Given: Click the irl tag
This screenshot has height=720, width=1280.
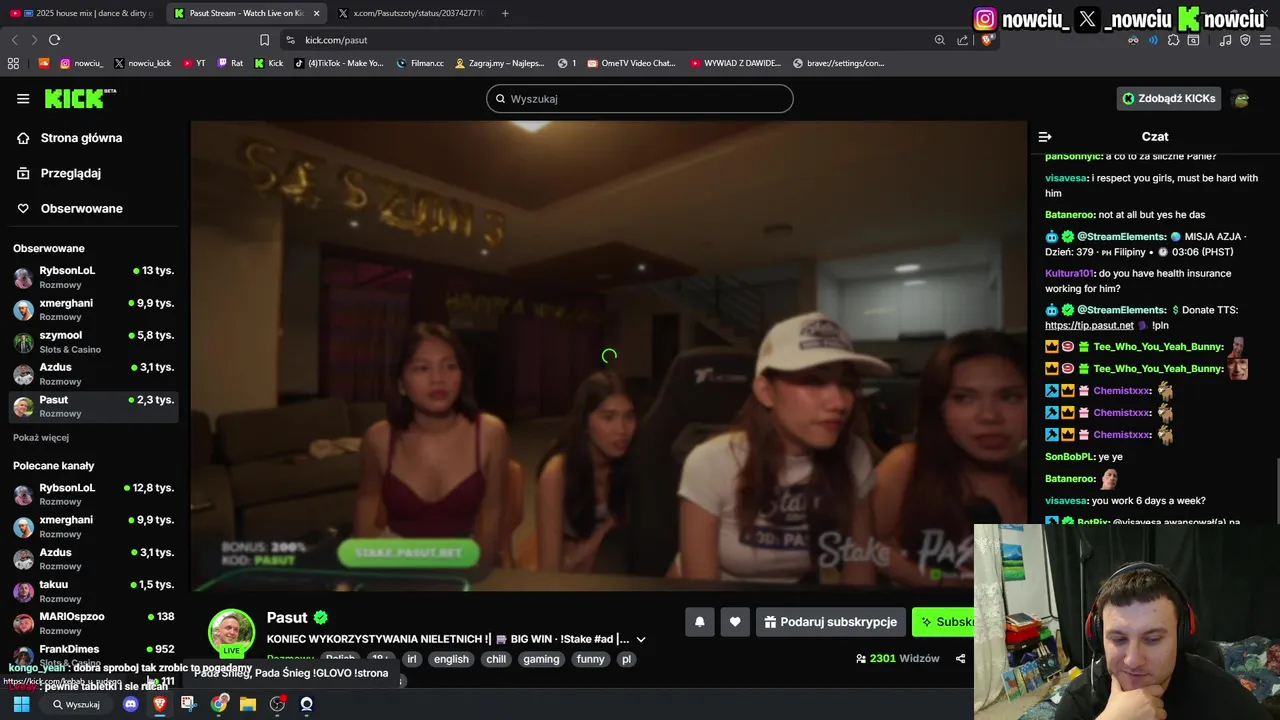Looking at the screenshot, I should [411, 659].
